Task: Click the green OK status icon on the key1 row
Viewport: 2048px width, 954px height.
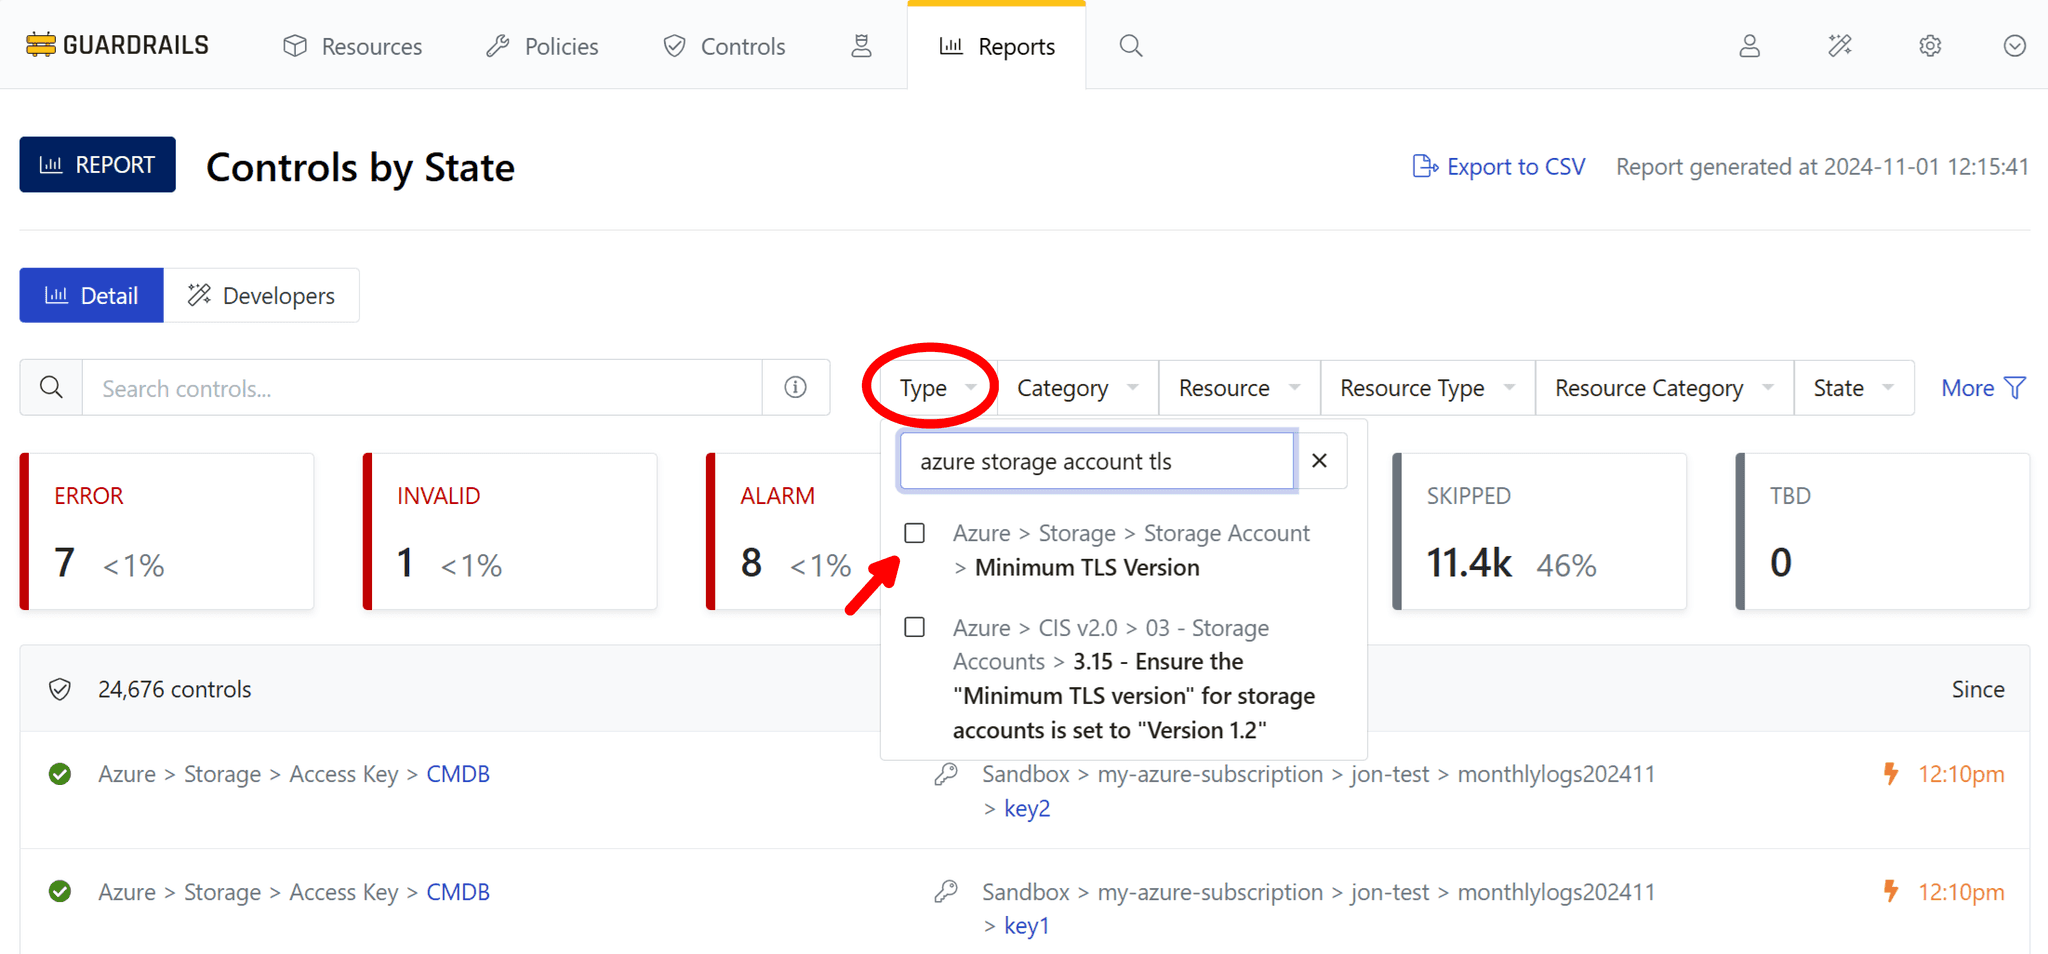Action: click(x=60, y=891)
